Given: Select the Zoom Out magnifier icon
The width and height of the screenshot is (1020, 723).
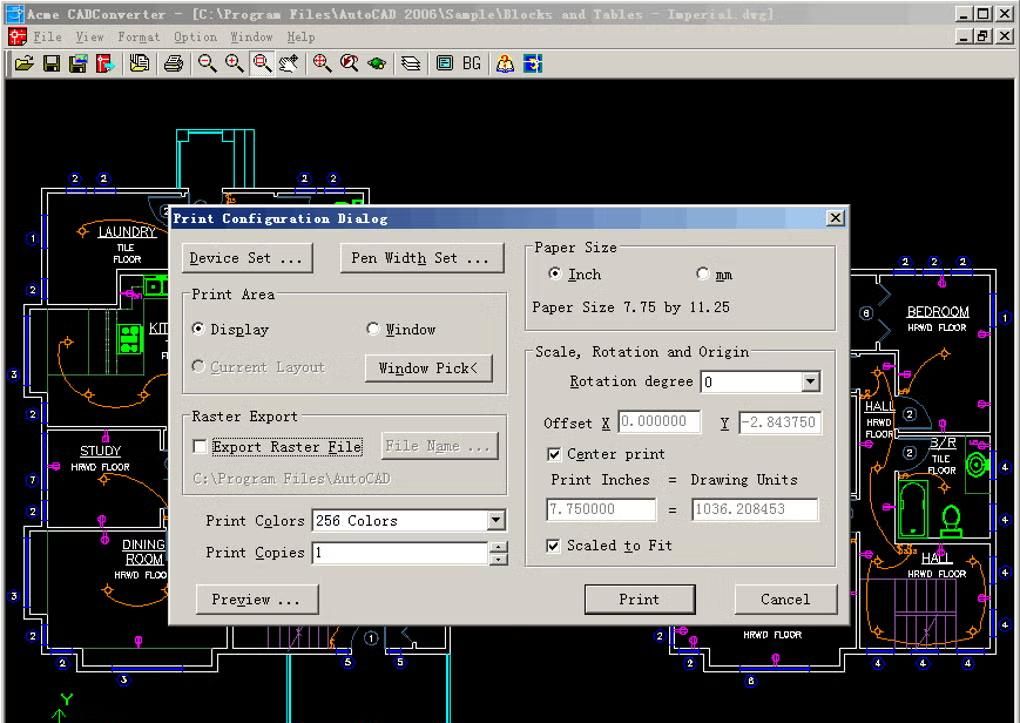Looking at the screenshot, I should (207, 64).
